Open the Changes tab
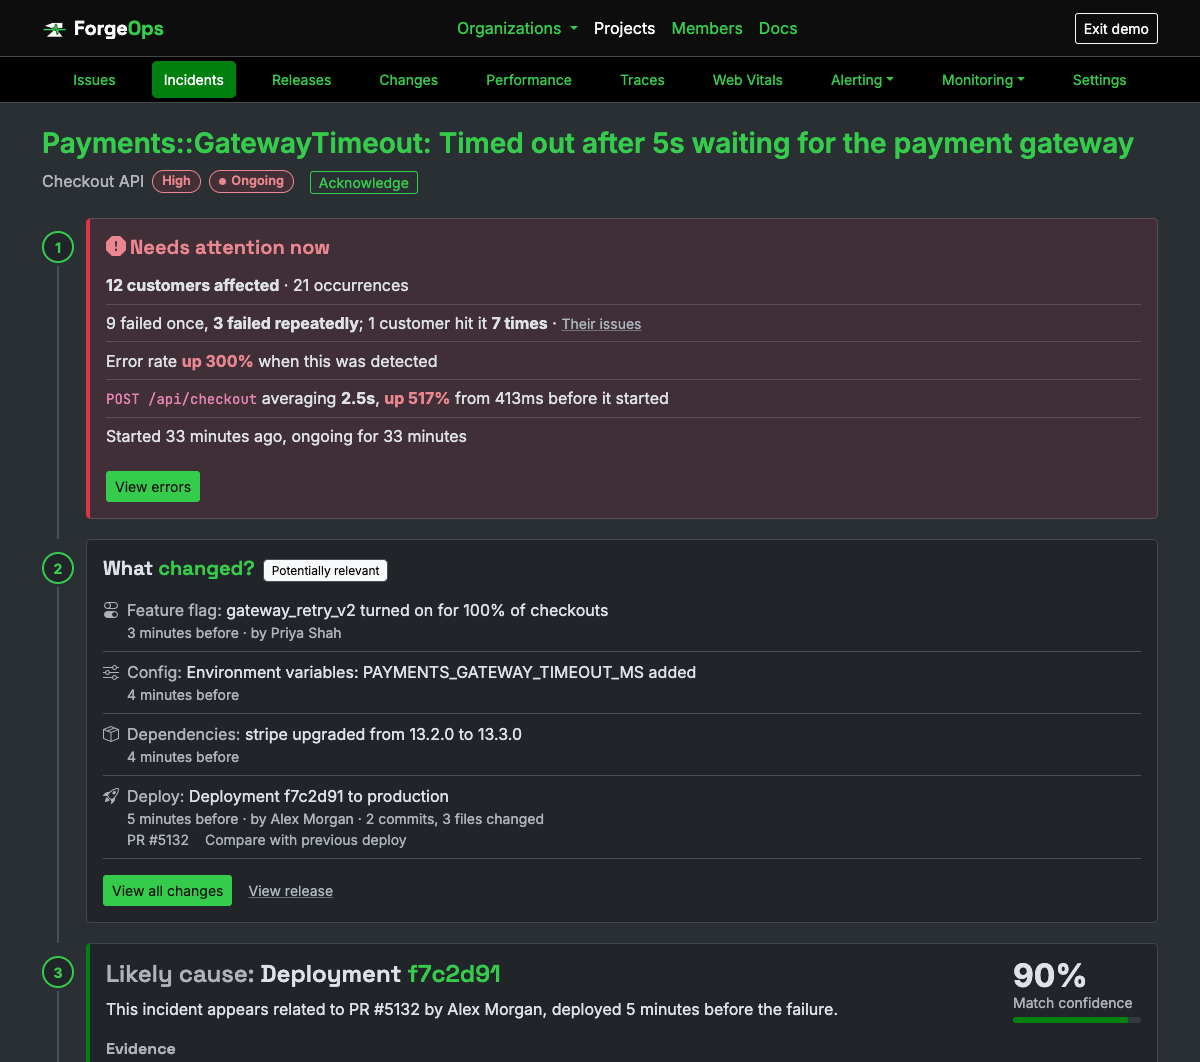The width and height of the screenshot is (1200, 1062). click(x=408, y=80)
